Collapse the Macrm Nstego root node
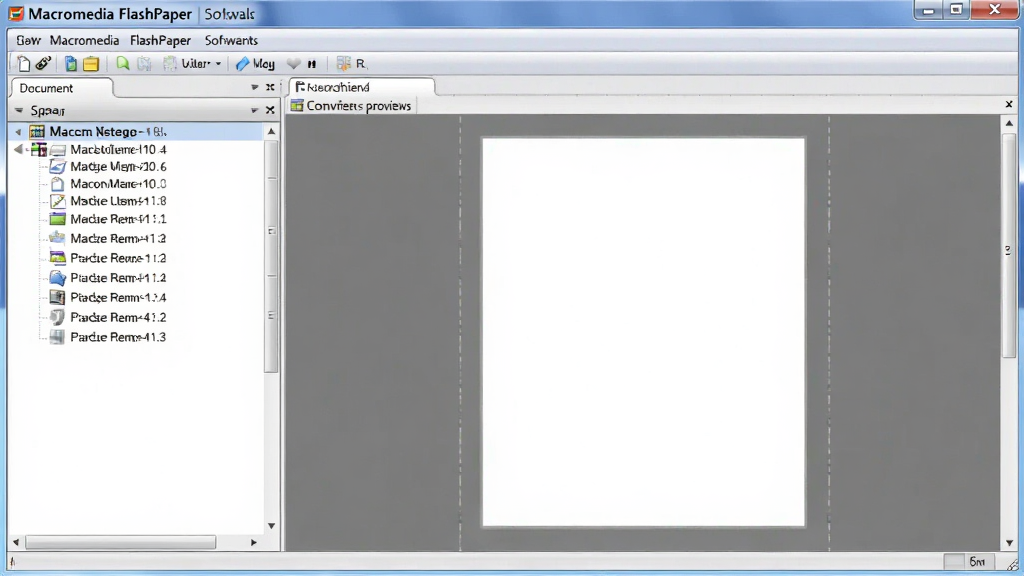Viewport: 1024px width, 576px height. tap(18, 132)
